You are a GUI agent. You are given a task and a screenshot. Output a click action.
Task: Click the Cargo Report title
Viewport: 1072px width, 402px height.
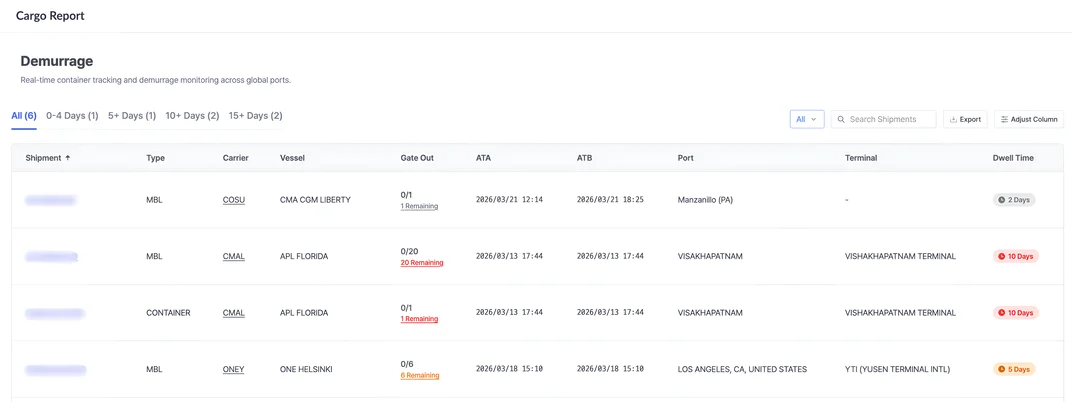(51, 16)
